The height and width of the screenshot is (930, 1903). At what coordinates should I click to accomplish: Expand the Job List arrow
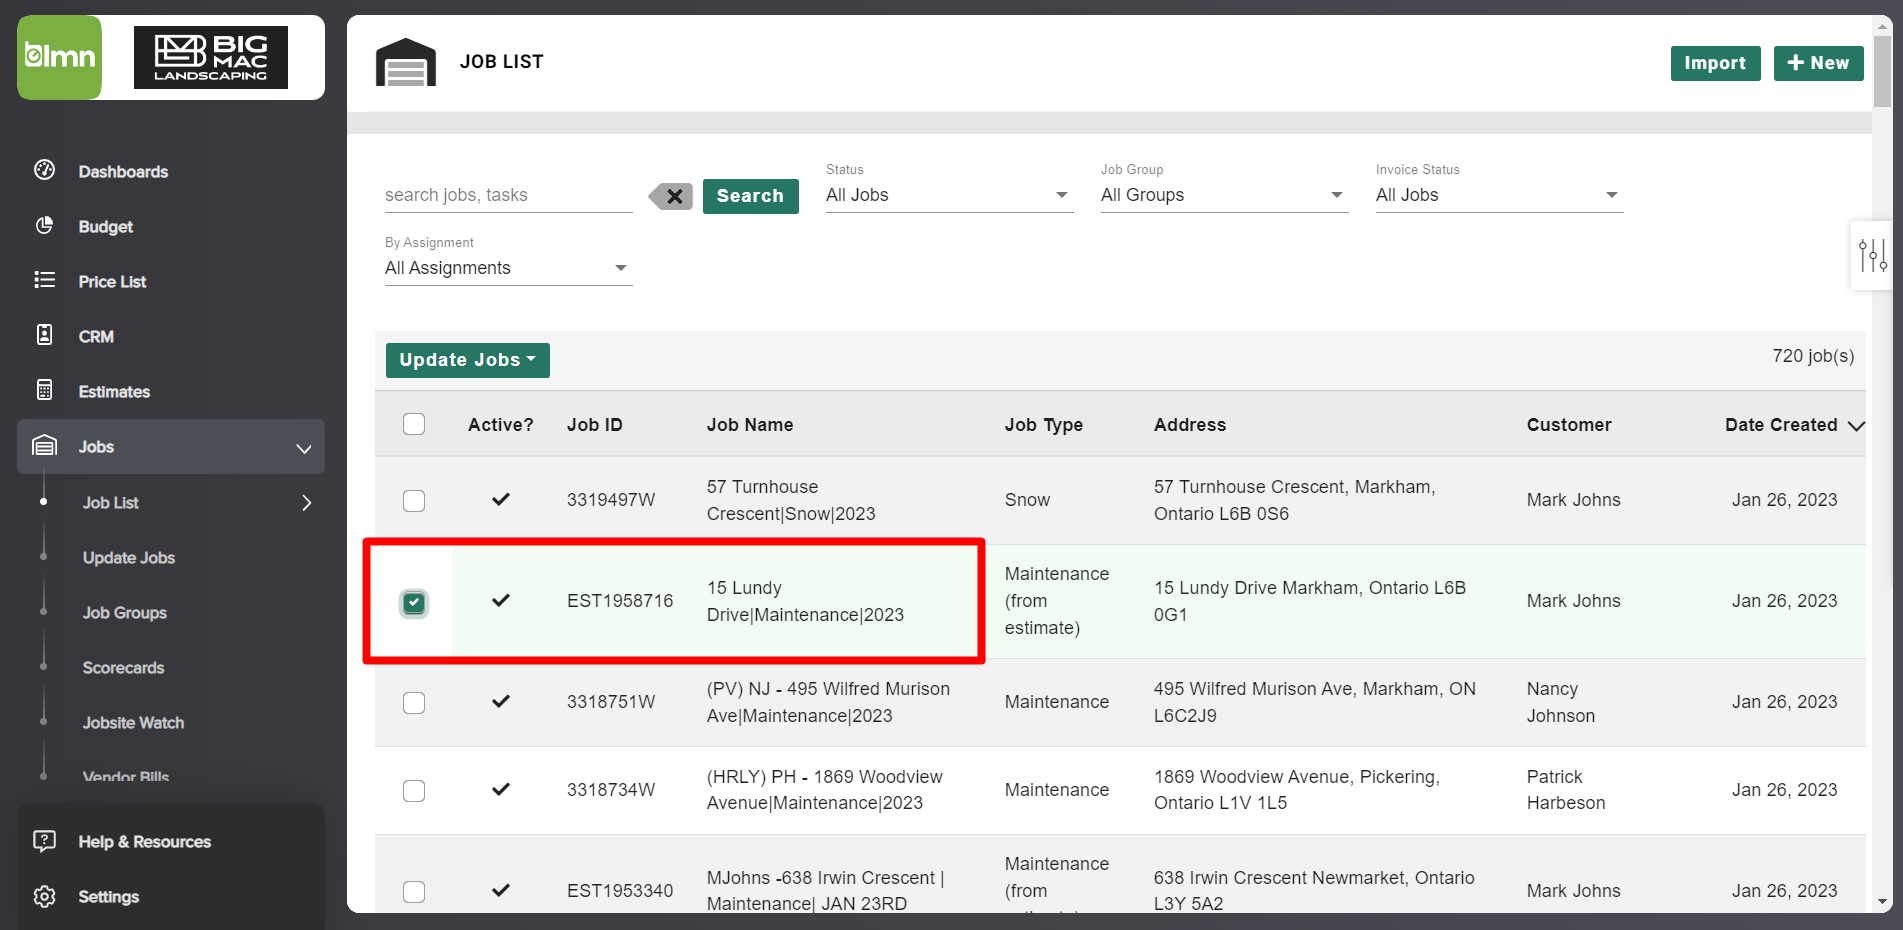point(307,503)
